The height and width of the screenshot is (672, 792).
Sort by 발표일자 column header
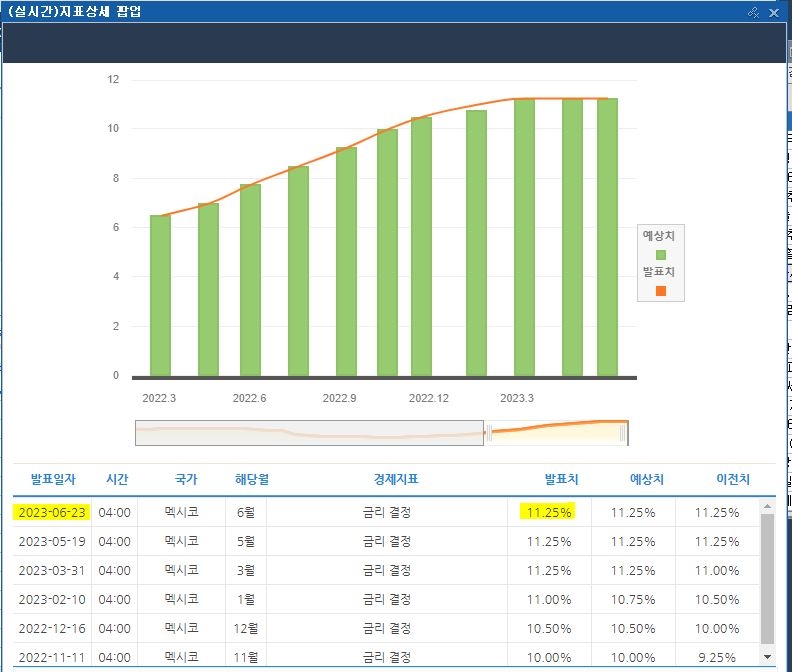point(53,479)
